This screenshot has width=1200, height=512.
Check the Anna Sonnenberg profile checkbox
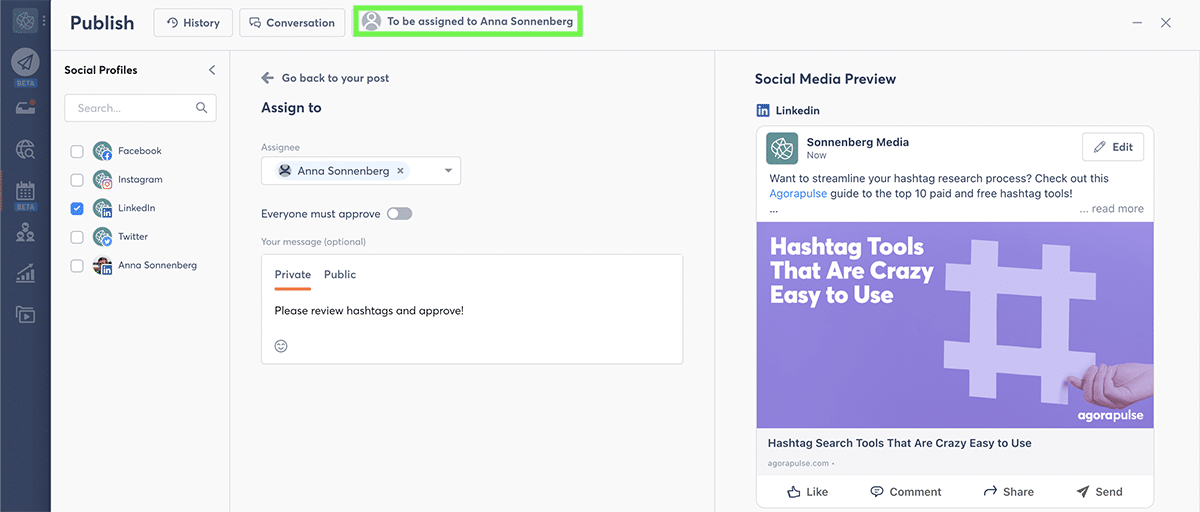[x=77, y=265]
